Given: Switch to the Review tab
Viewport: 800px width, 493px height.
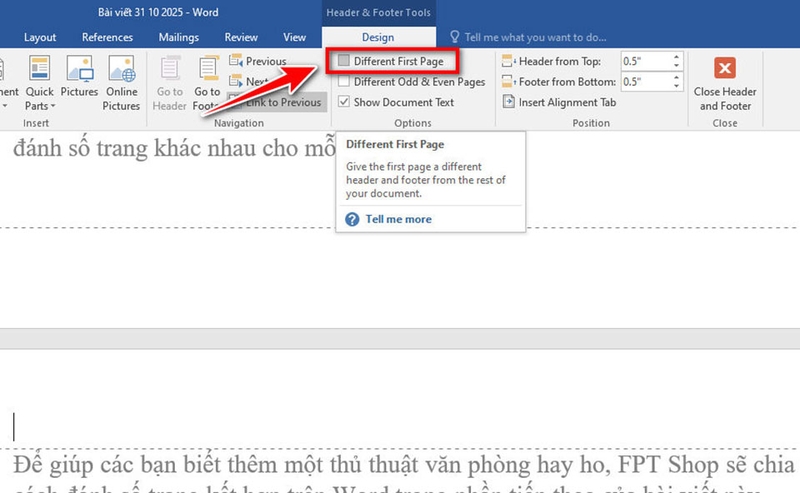Looking at the screenshot, I should [241, 37].
